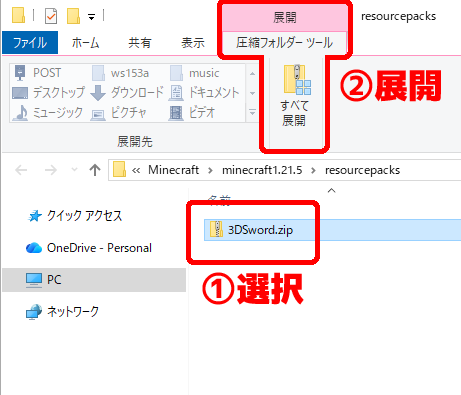Select ネットワーク in the navigation pane
Screen dimensions: 461x395
[x=63, y=312]
